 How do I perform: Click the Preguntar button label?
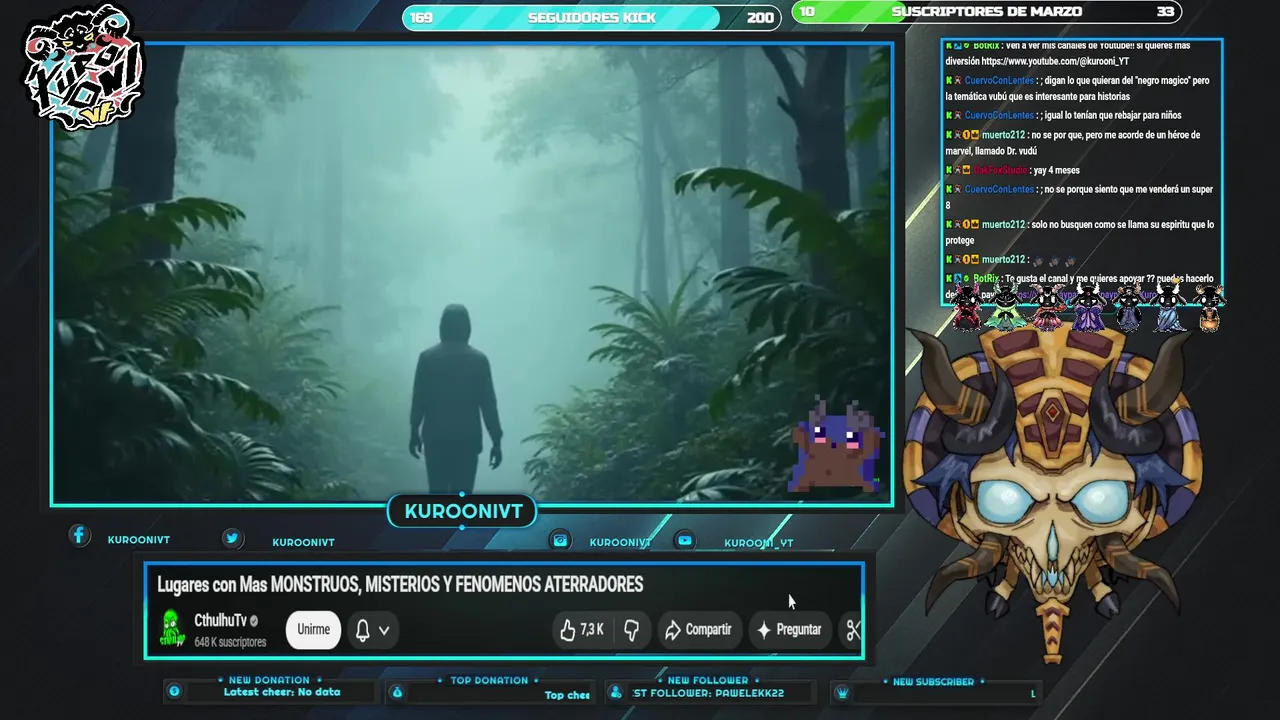(x=799, y=630)
